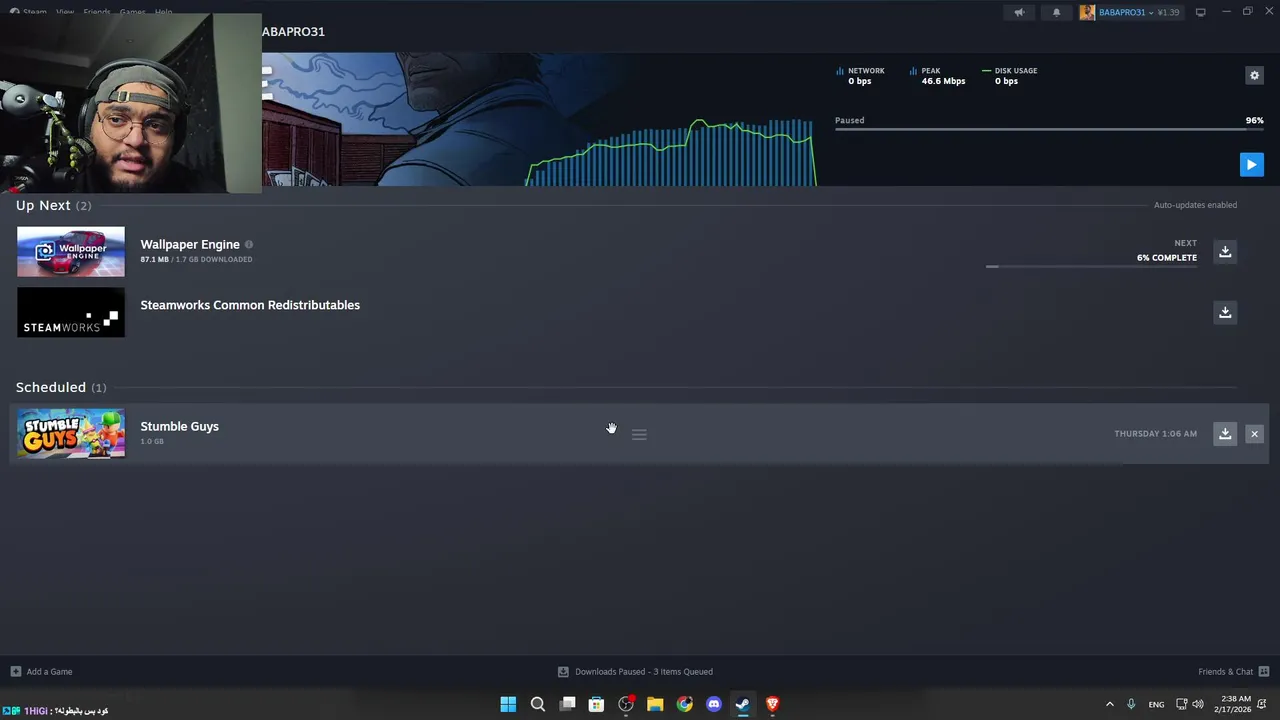Click the Wallpaper Engine title
This screenshot has width=1280, height=720.
tap(190, 244)
